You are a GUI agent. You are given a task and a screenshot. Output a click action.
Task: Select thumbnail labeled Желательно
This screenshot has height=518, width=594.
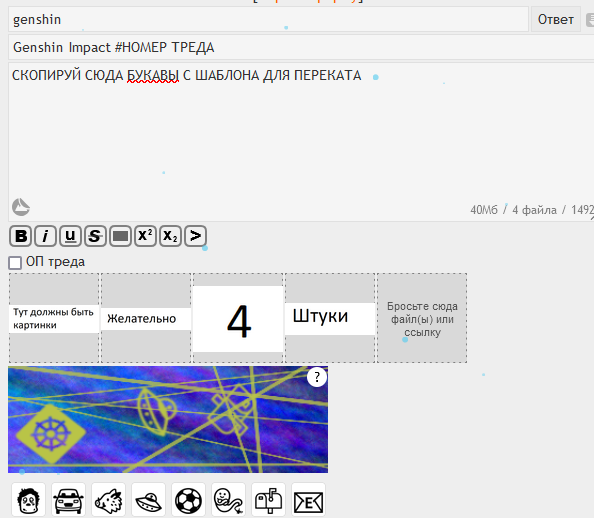tap(146, 318)
